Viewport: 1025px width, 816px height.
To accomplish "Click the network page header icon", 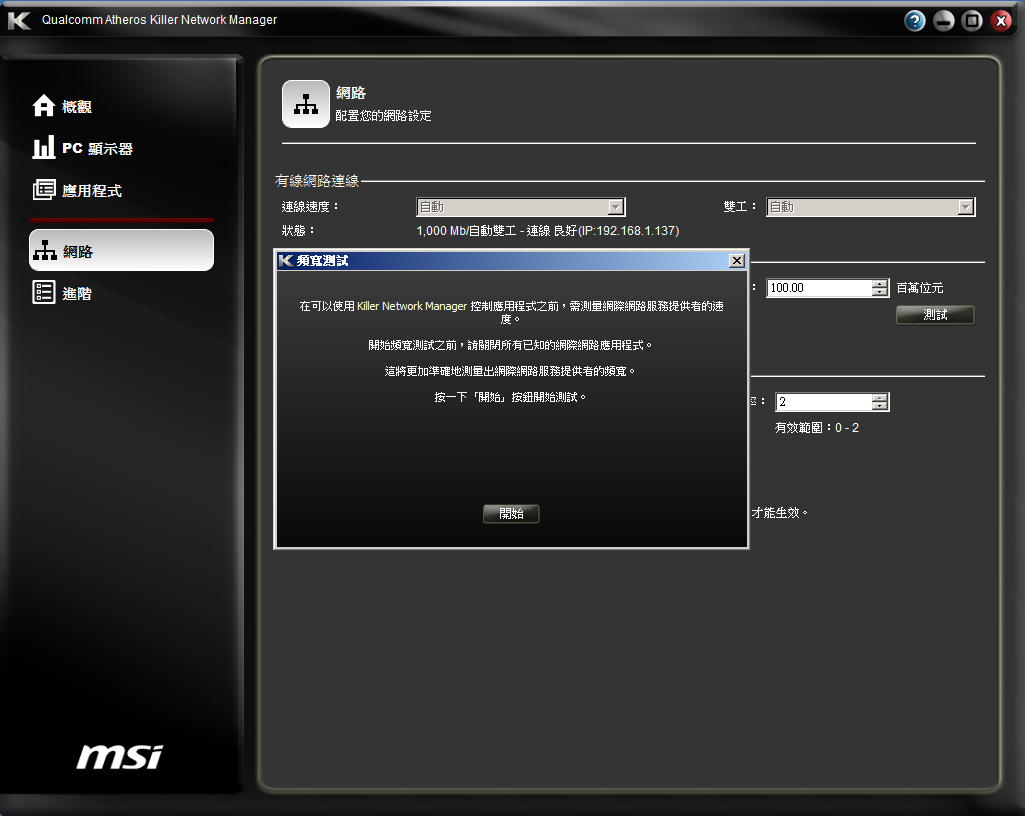I will (305, 104).
